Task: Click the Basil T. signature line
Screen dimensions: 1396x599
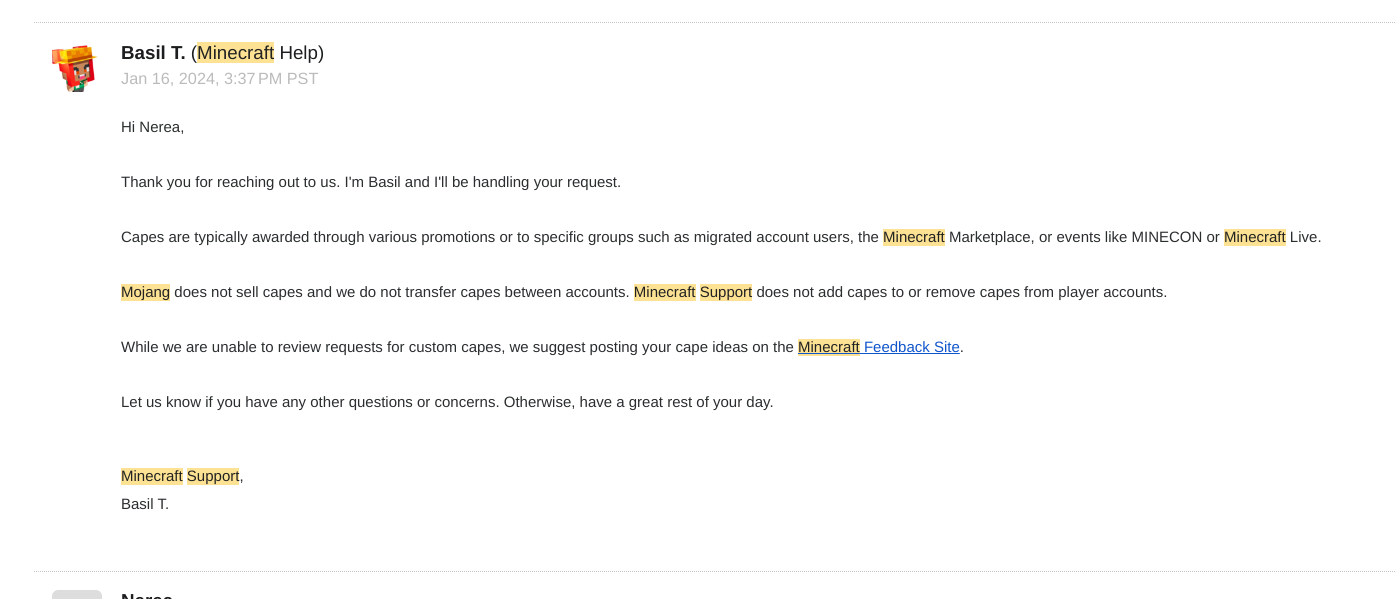Action: [145, 504]
